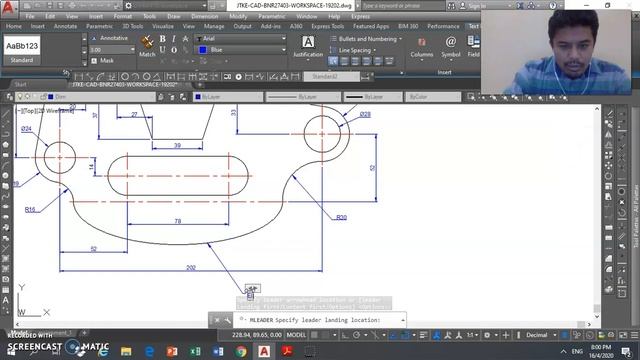Toggle Overline text formatting
The image size is (640, 360).
pyautogui.click(x=174, y=50)
